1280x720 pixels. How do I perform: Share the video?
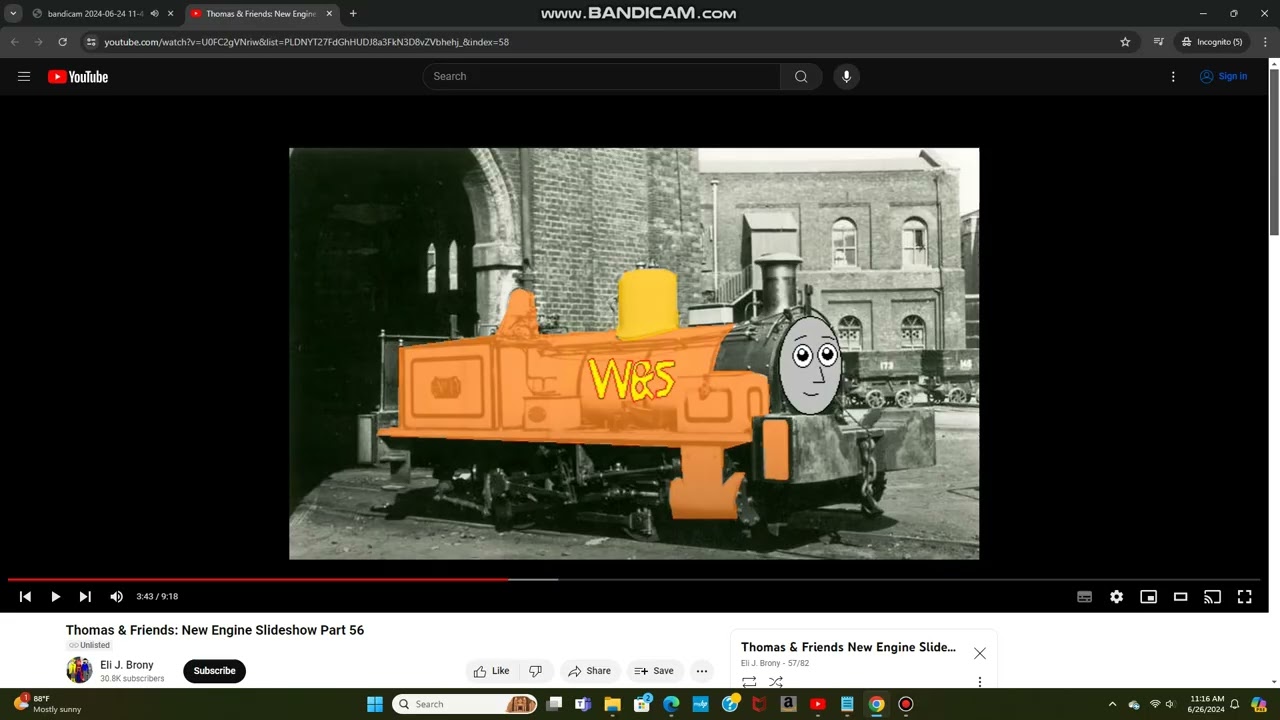click(589, 671)
